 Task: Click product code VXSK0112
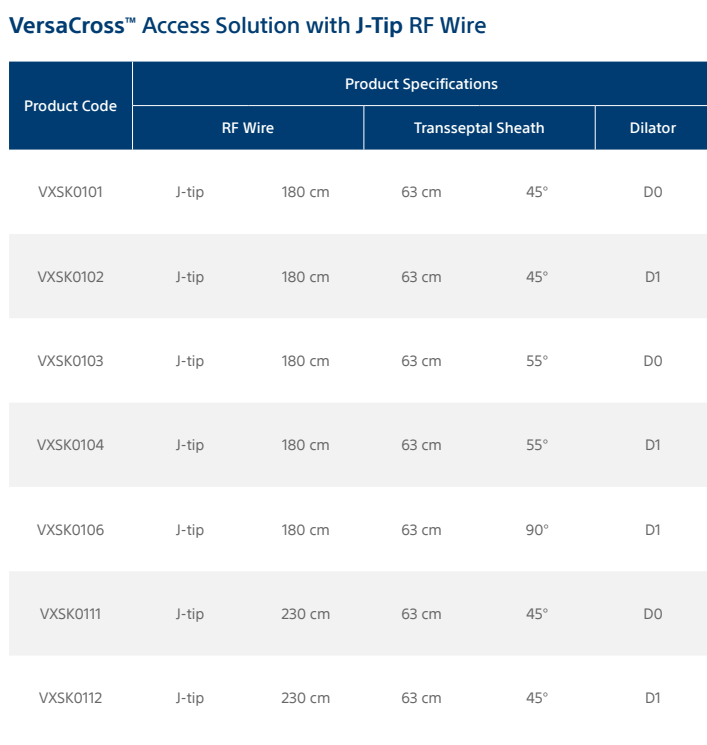[x=70, y=698]
